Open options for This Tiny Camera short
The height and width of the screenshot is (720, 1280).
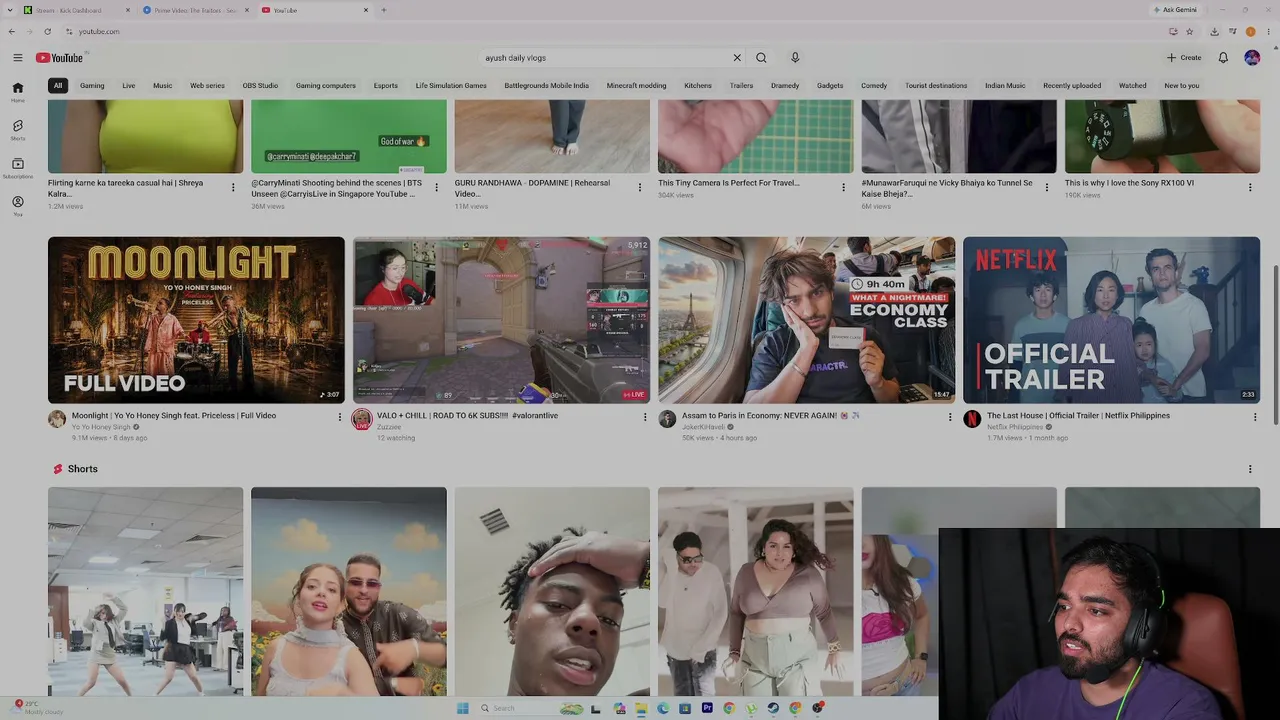[843, 187]
